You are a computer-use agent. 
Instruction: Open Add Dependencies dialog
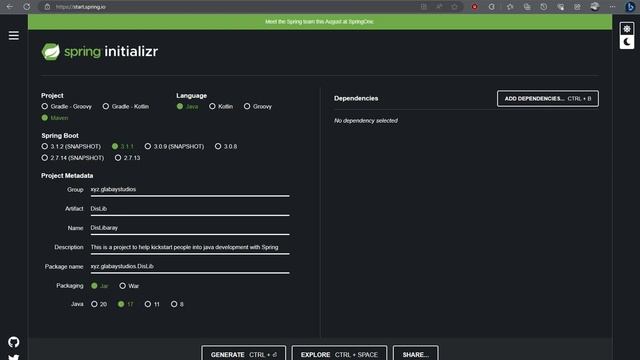pos(548,99)
